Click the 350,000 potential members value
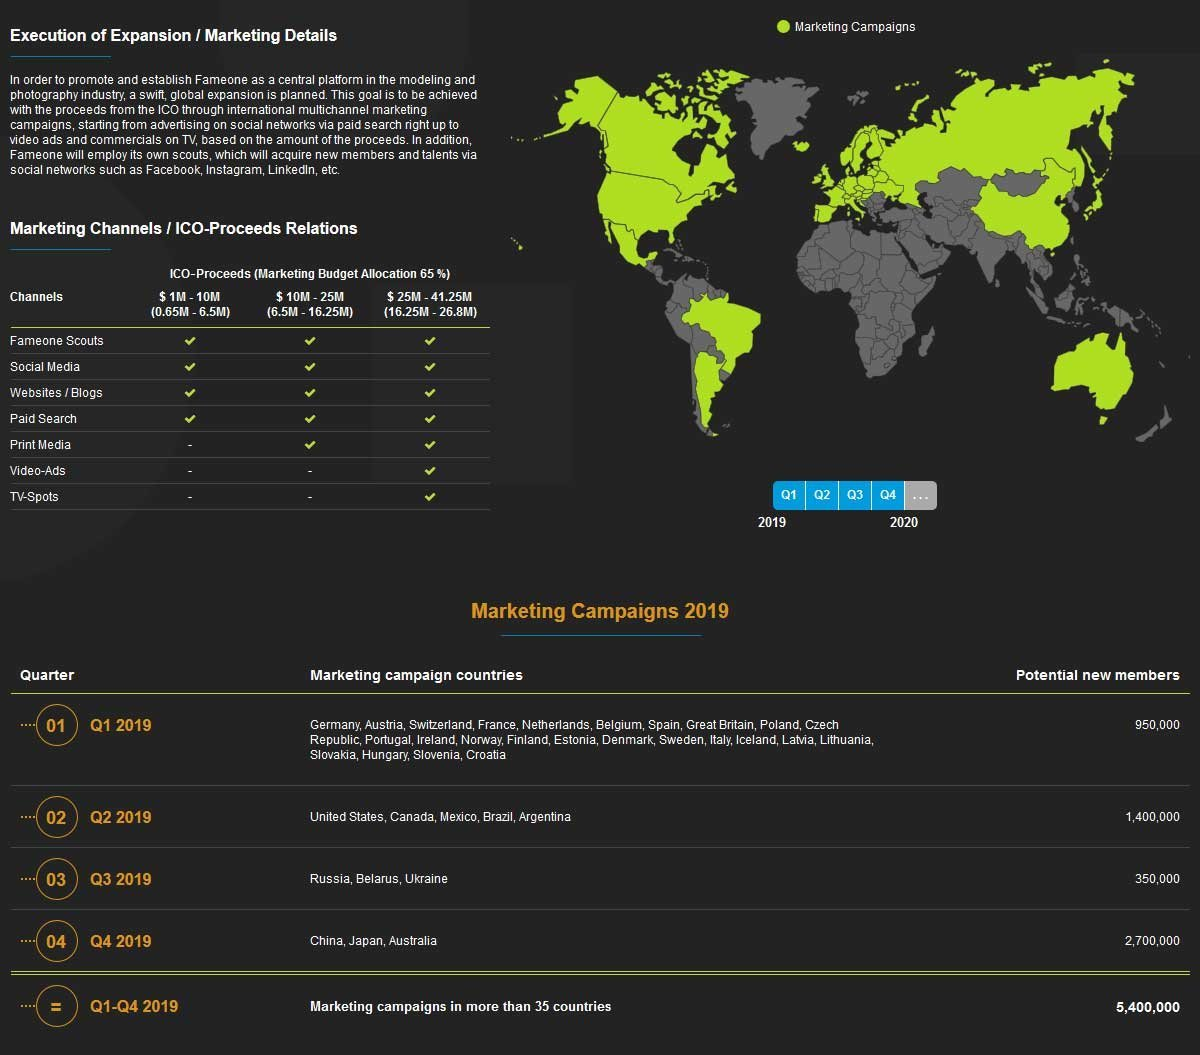1200x1055 pixels. [1157, 879]
